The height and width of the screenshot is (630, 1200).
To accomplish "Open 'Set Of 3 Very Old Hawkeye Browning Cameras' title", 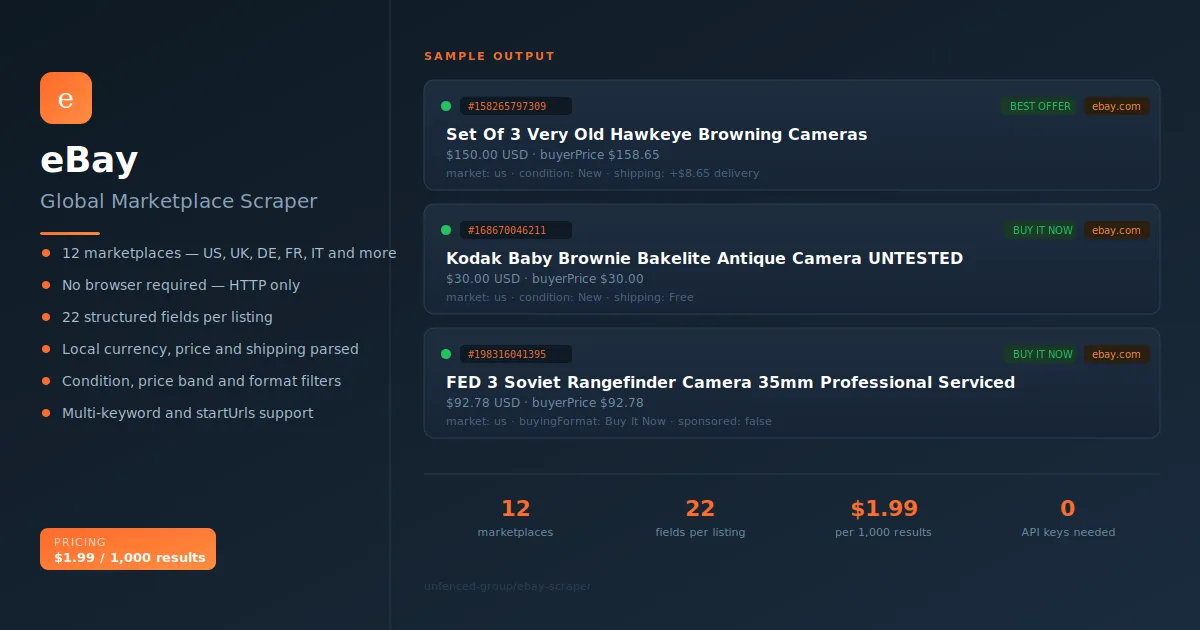I will tap(657, 134).
